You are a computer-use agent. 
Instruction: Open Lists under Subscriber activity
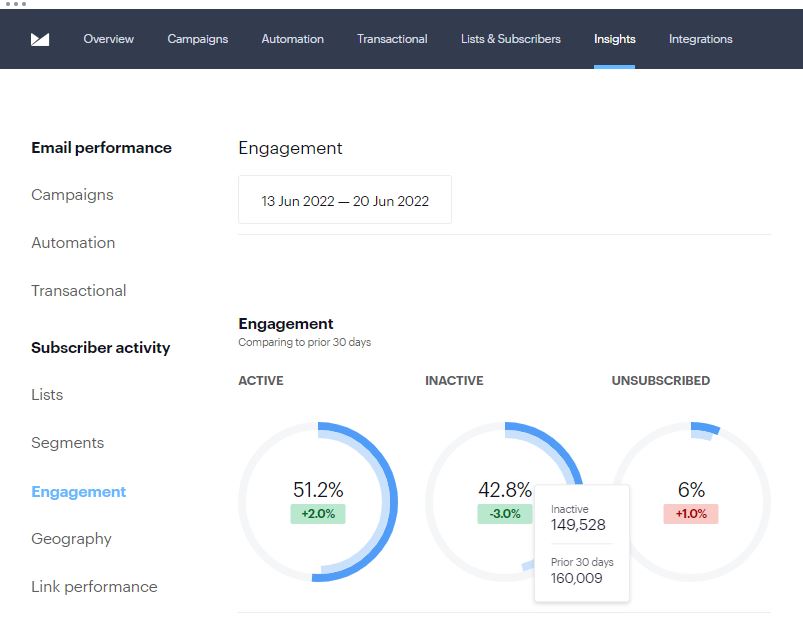tap(47, 395)
